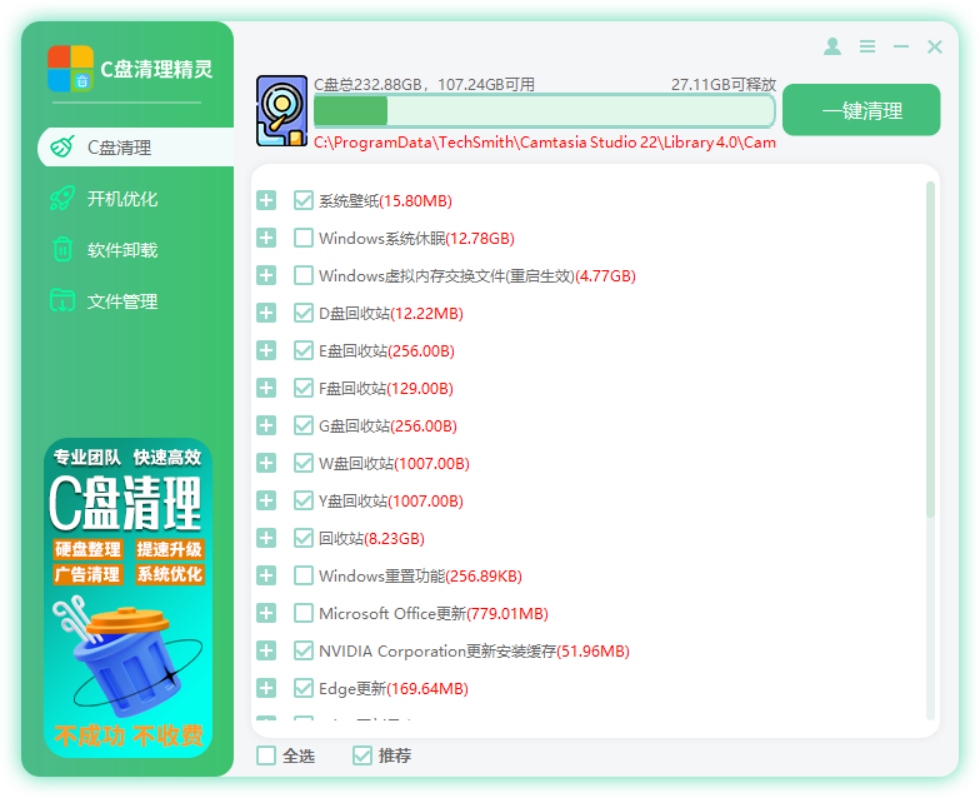Click the Windows重置功能(256.89KB) label

click(x=420, y=576)
